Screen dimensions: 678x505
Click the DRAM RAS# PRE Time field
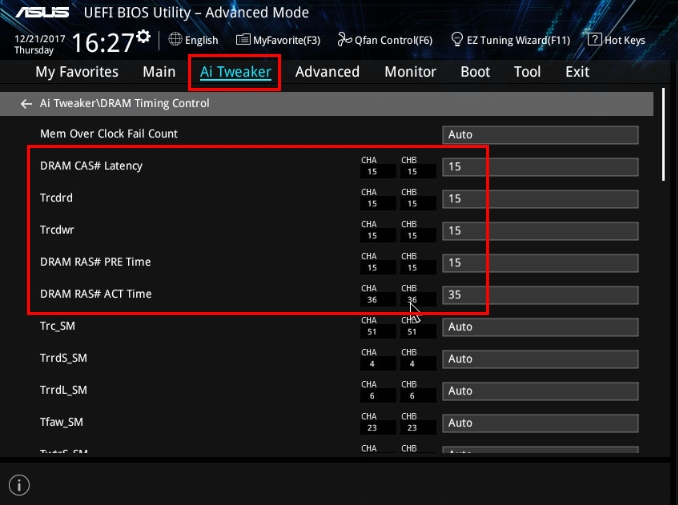pos(540,262)
